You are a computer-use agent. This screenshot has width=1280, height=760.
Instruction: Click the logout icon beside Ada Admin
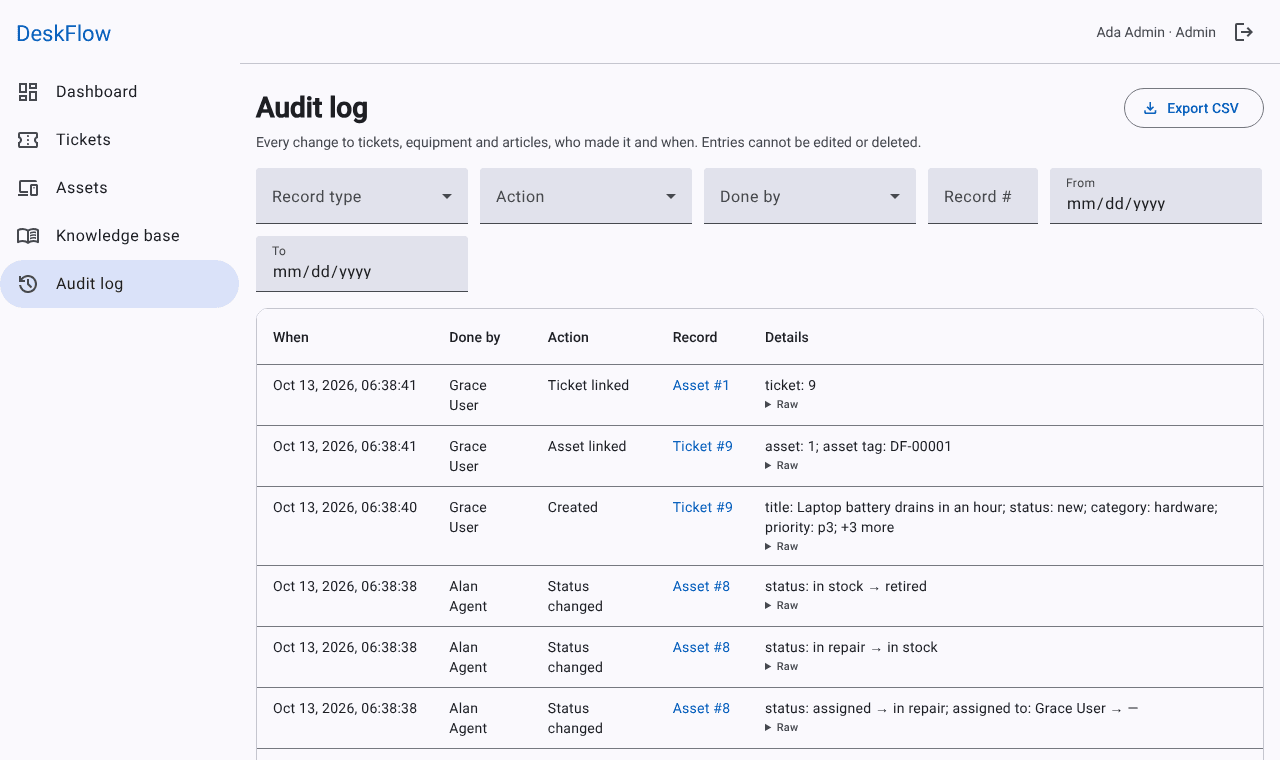[x=1244, y=32]
